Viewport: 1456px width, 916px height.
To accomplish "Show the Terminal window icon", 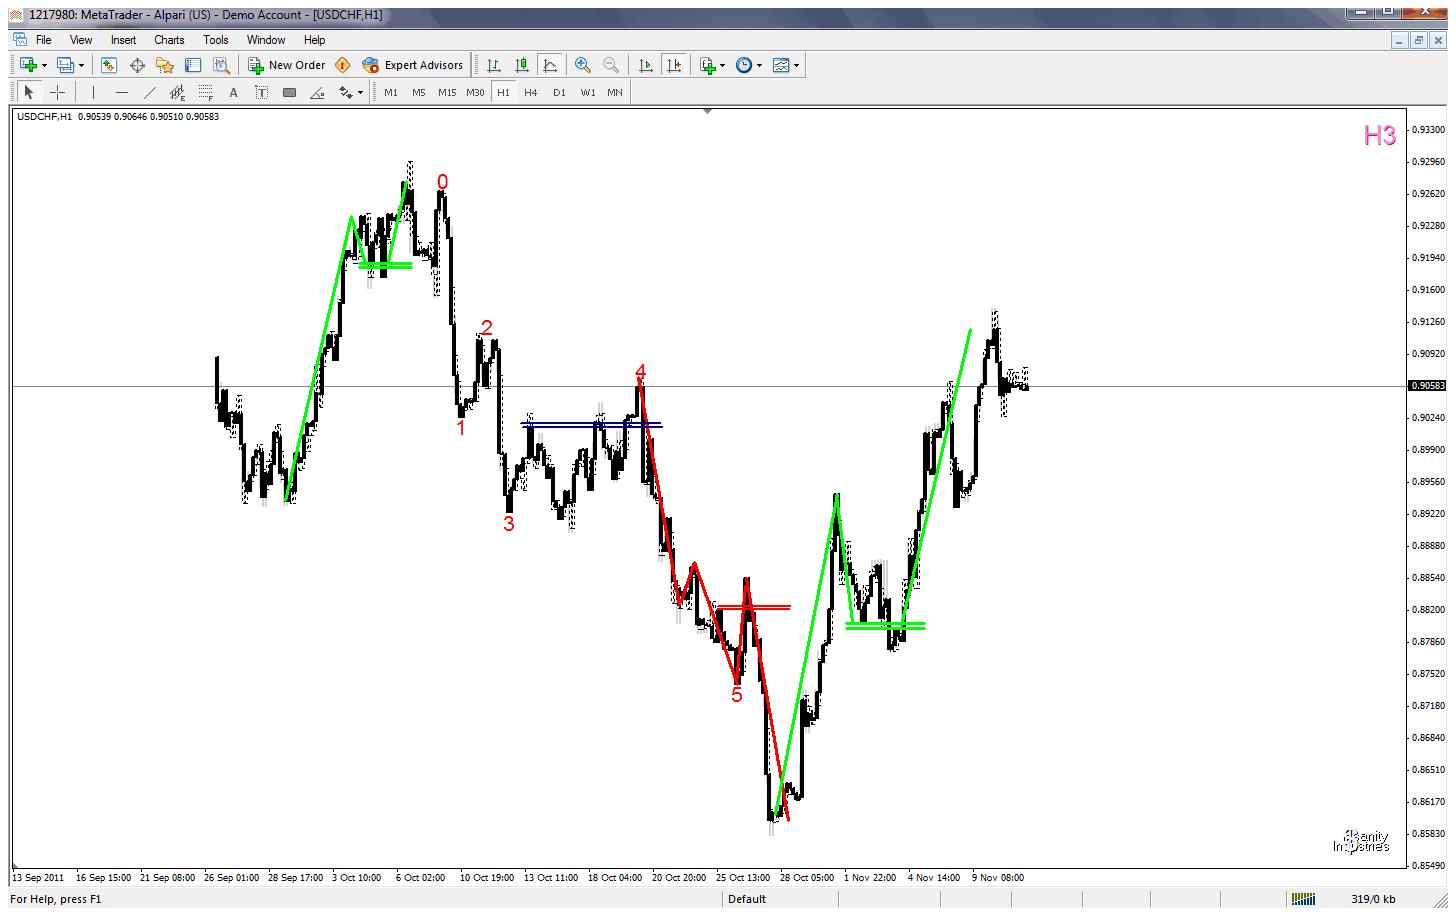I will pyautogui.click(x=193, y=65).
